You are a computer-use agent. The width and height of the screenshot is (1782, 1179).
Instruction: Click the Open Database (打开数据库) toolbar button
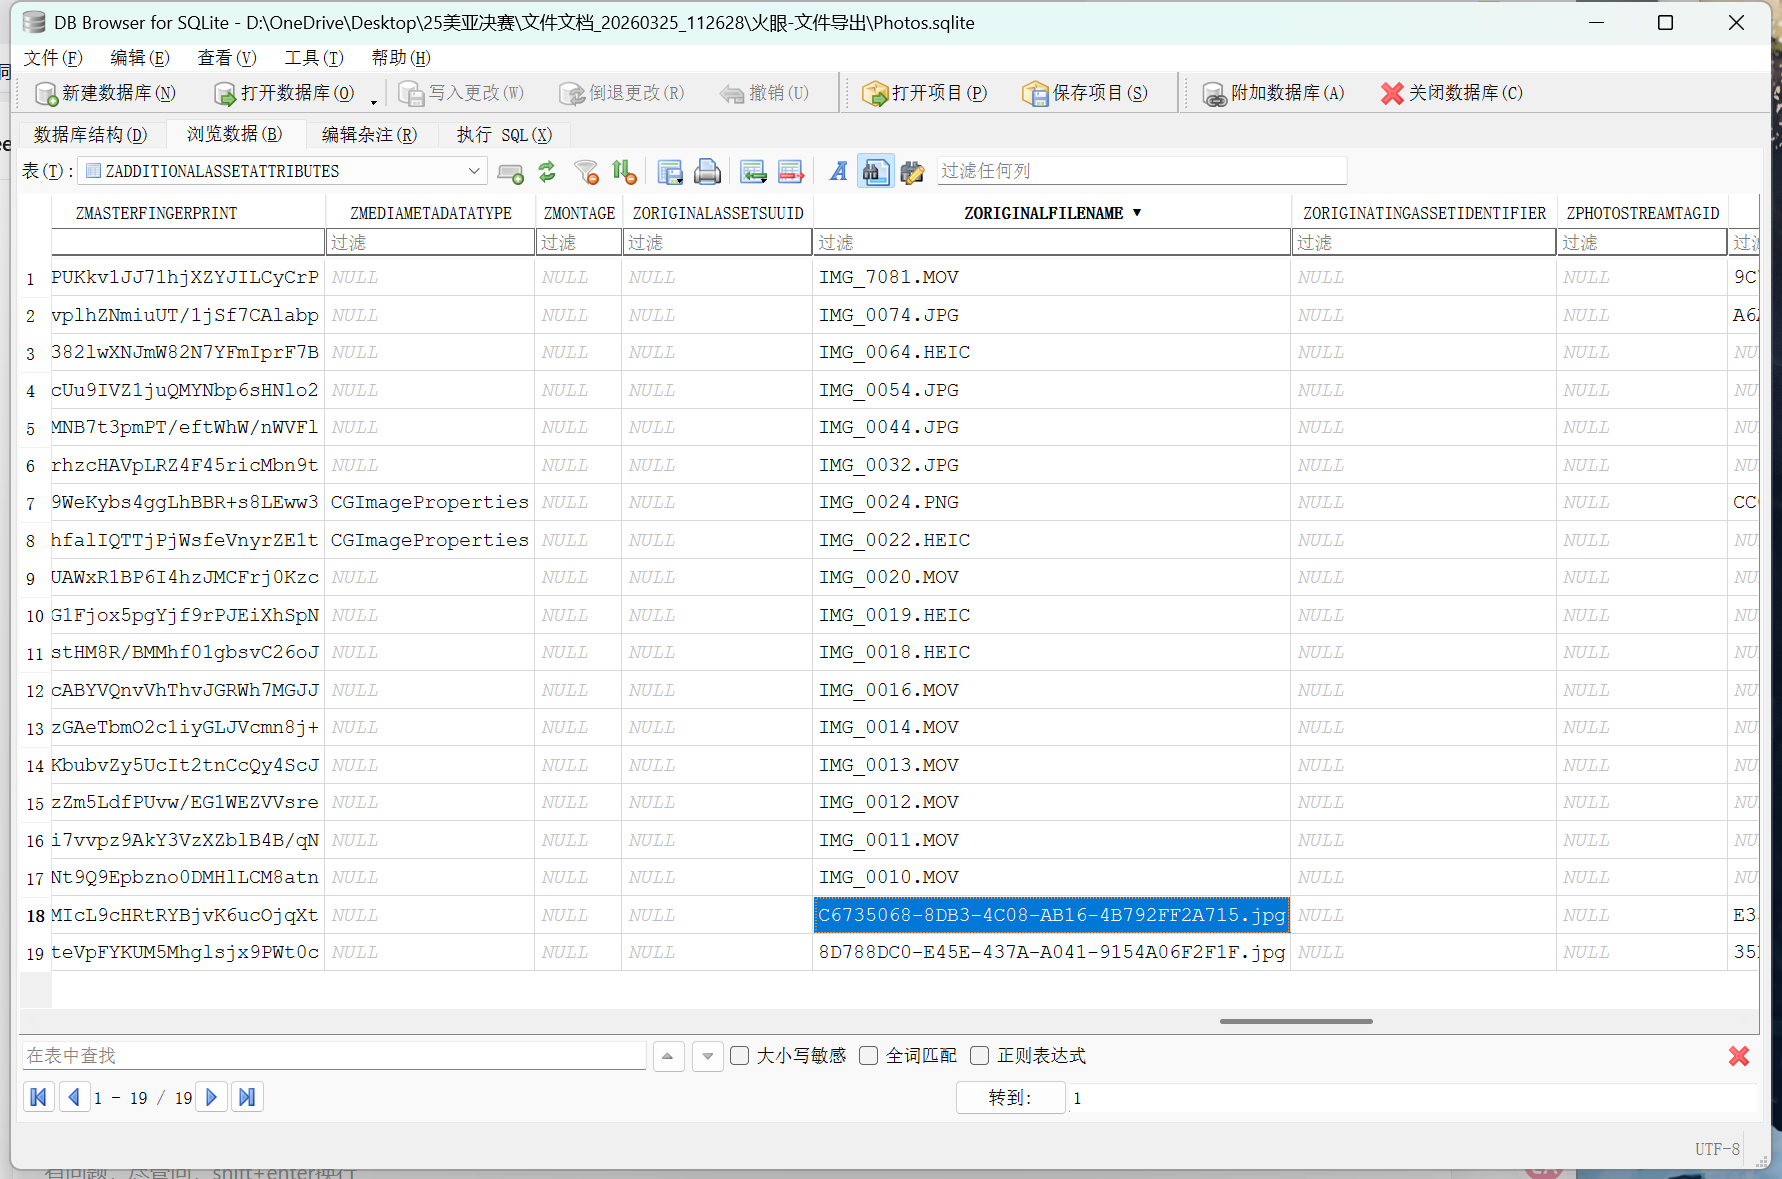point(284,93)
